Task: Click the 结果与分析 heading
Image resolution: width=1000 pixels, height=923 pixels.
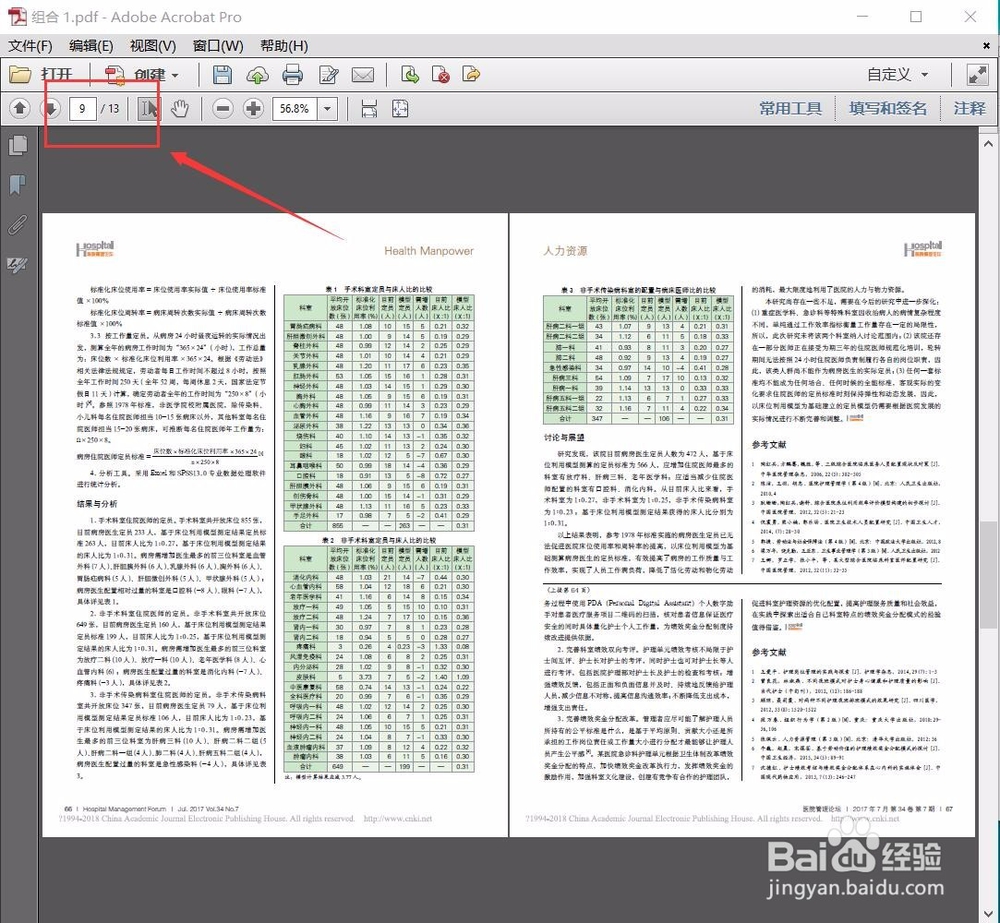Action: [97, 504]
